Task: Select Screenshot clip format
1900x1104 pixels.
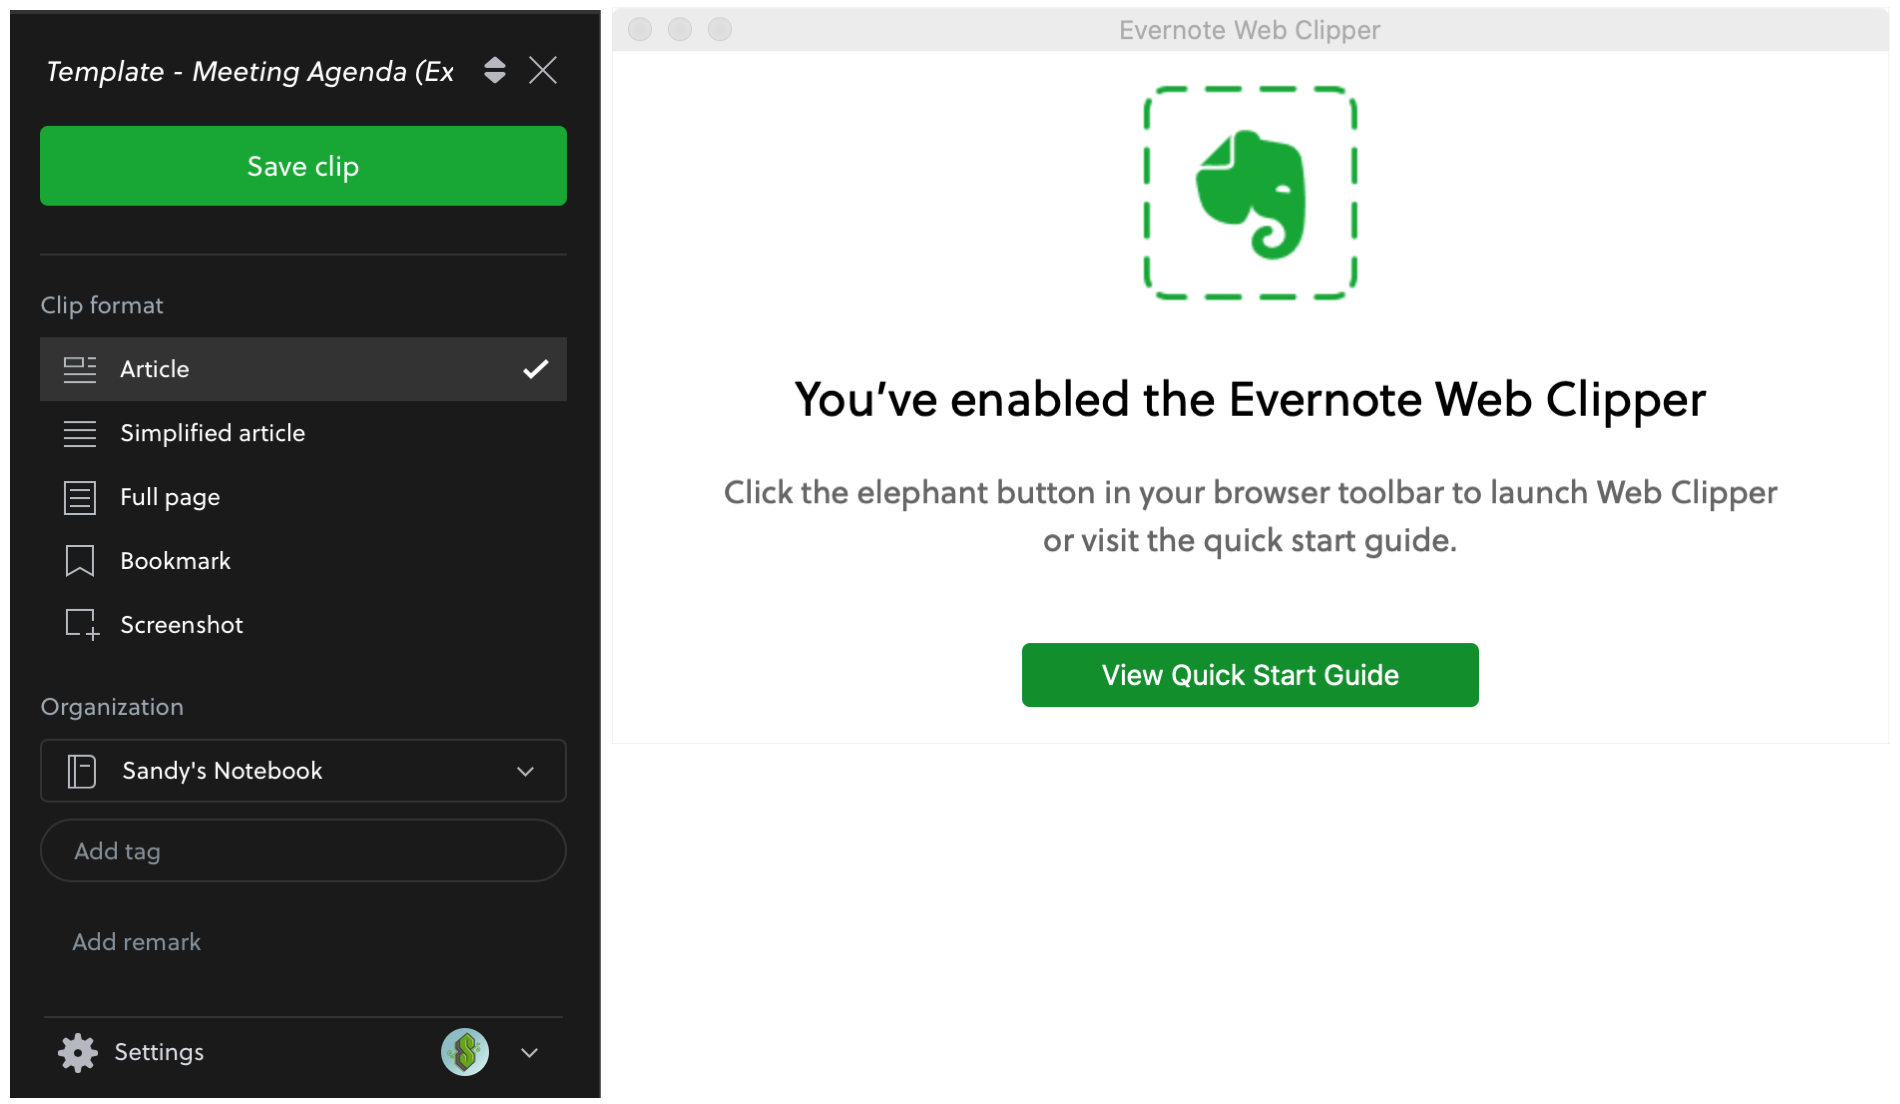Action: point(303,625)
